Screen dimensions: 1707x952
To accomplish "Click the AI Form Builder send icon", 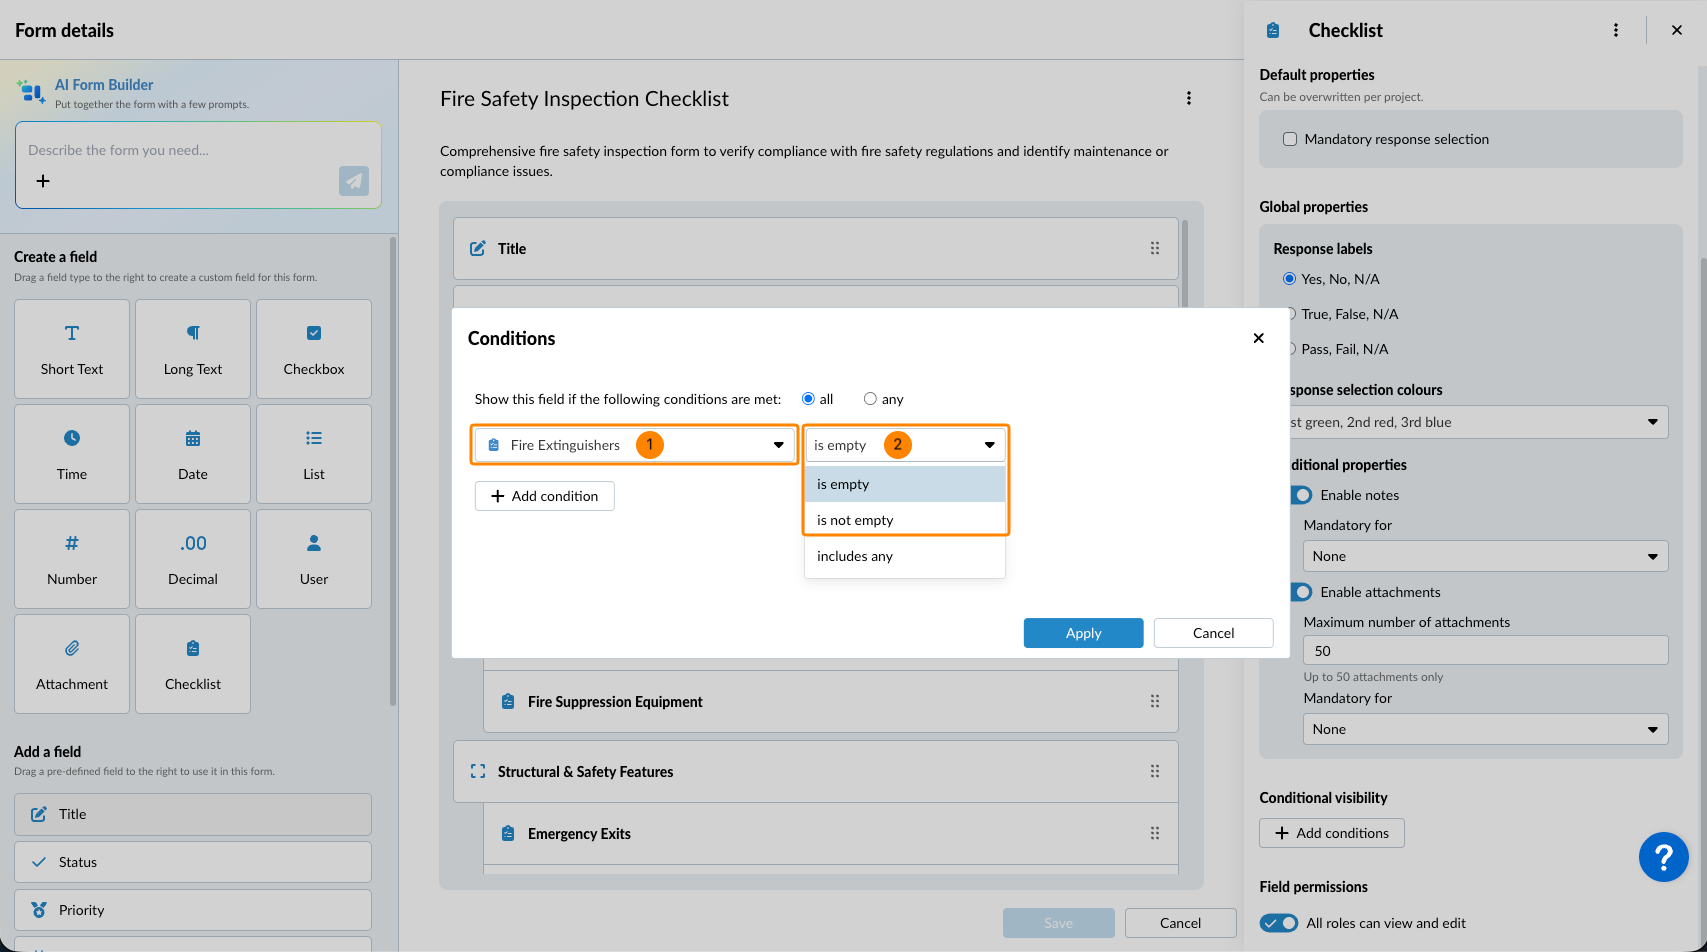I will [353, 181].
